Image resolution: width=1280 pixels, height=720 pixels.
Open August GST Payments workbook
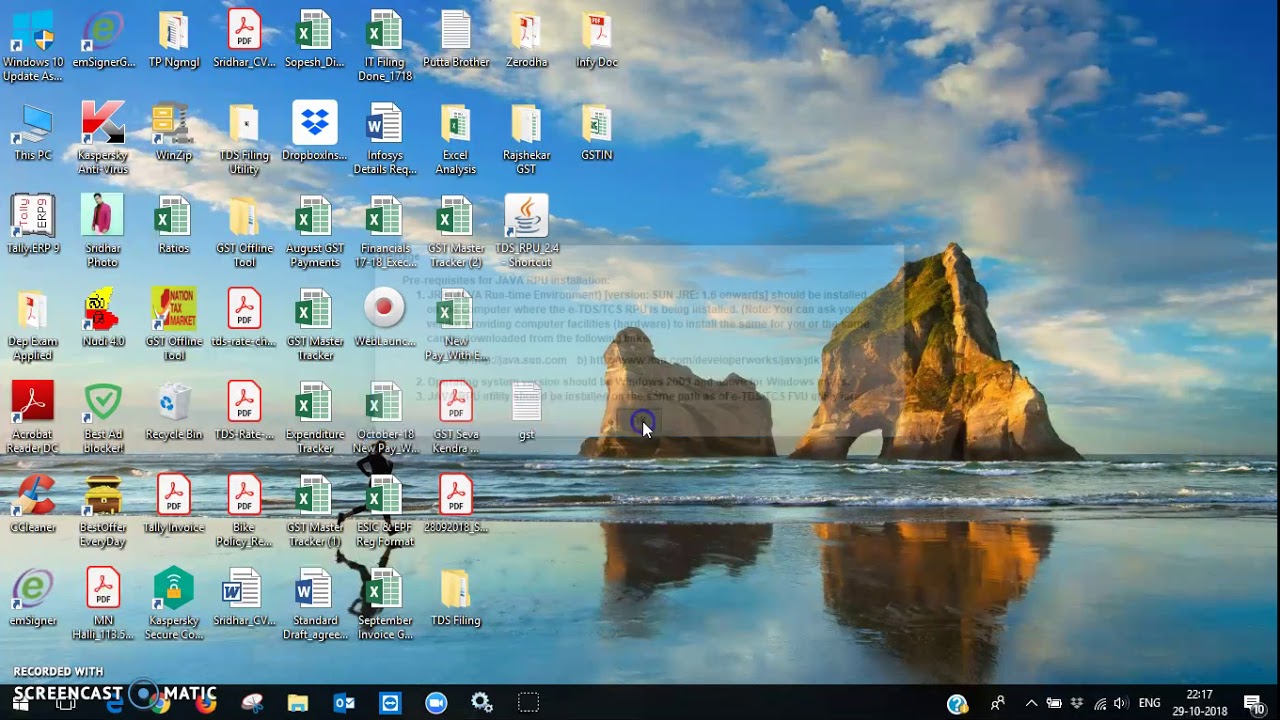314,231
